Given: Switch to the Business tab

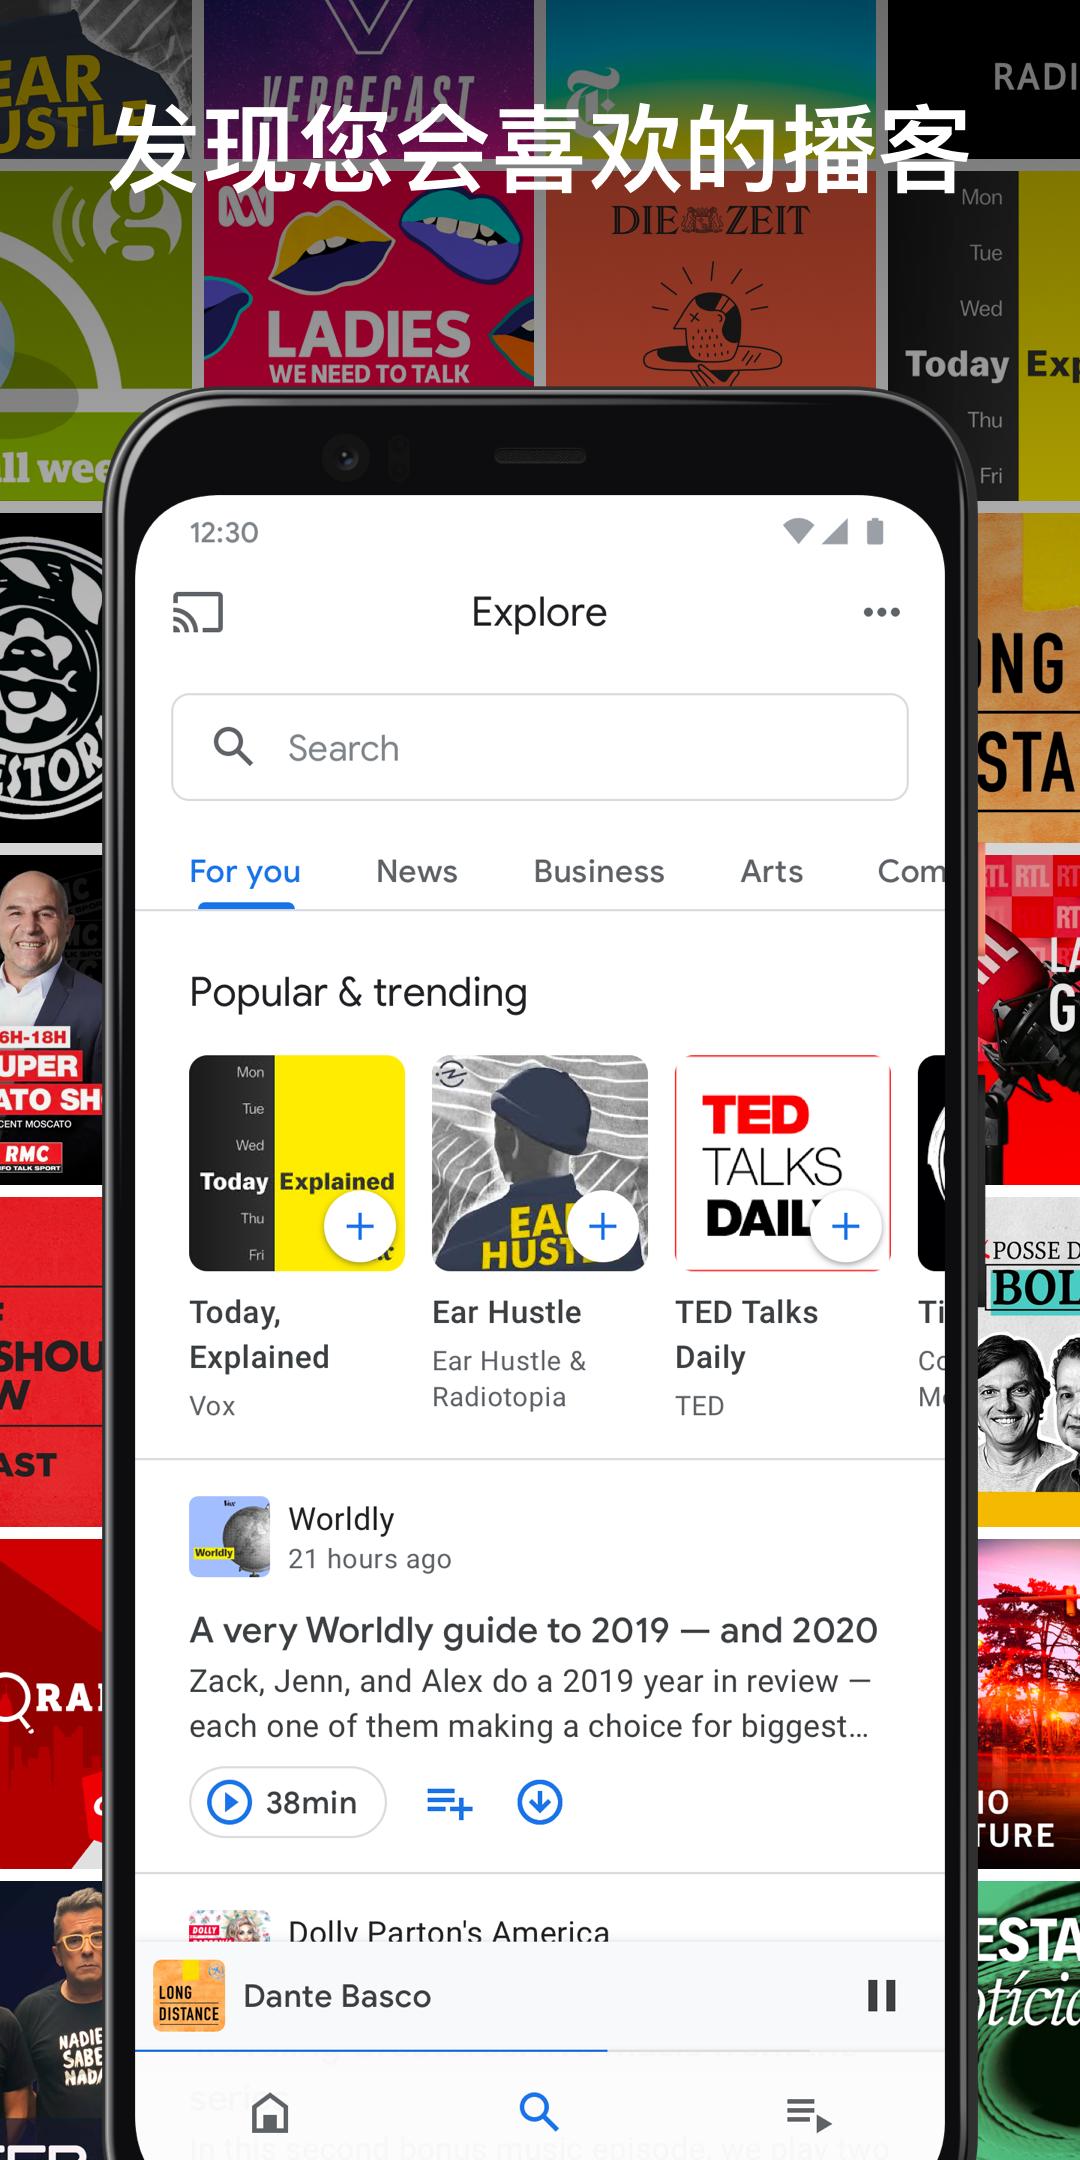Looking at the screenshot, I should (599, 871).
